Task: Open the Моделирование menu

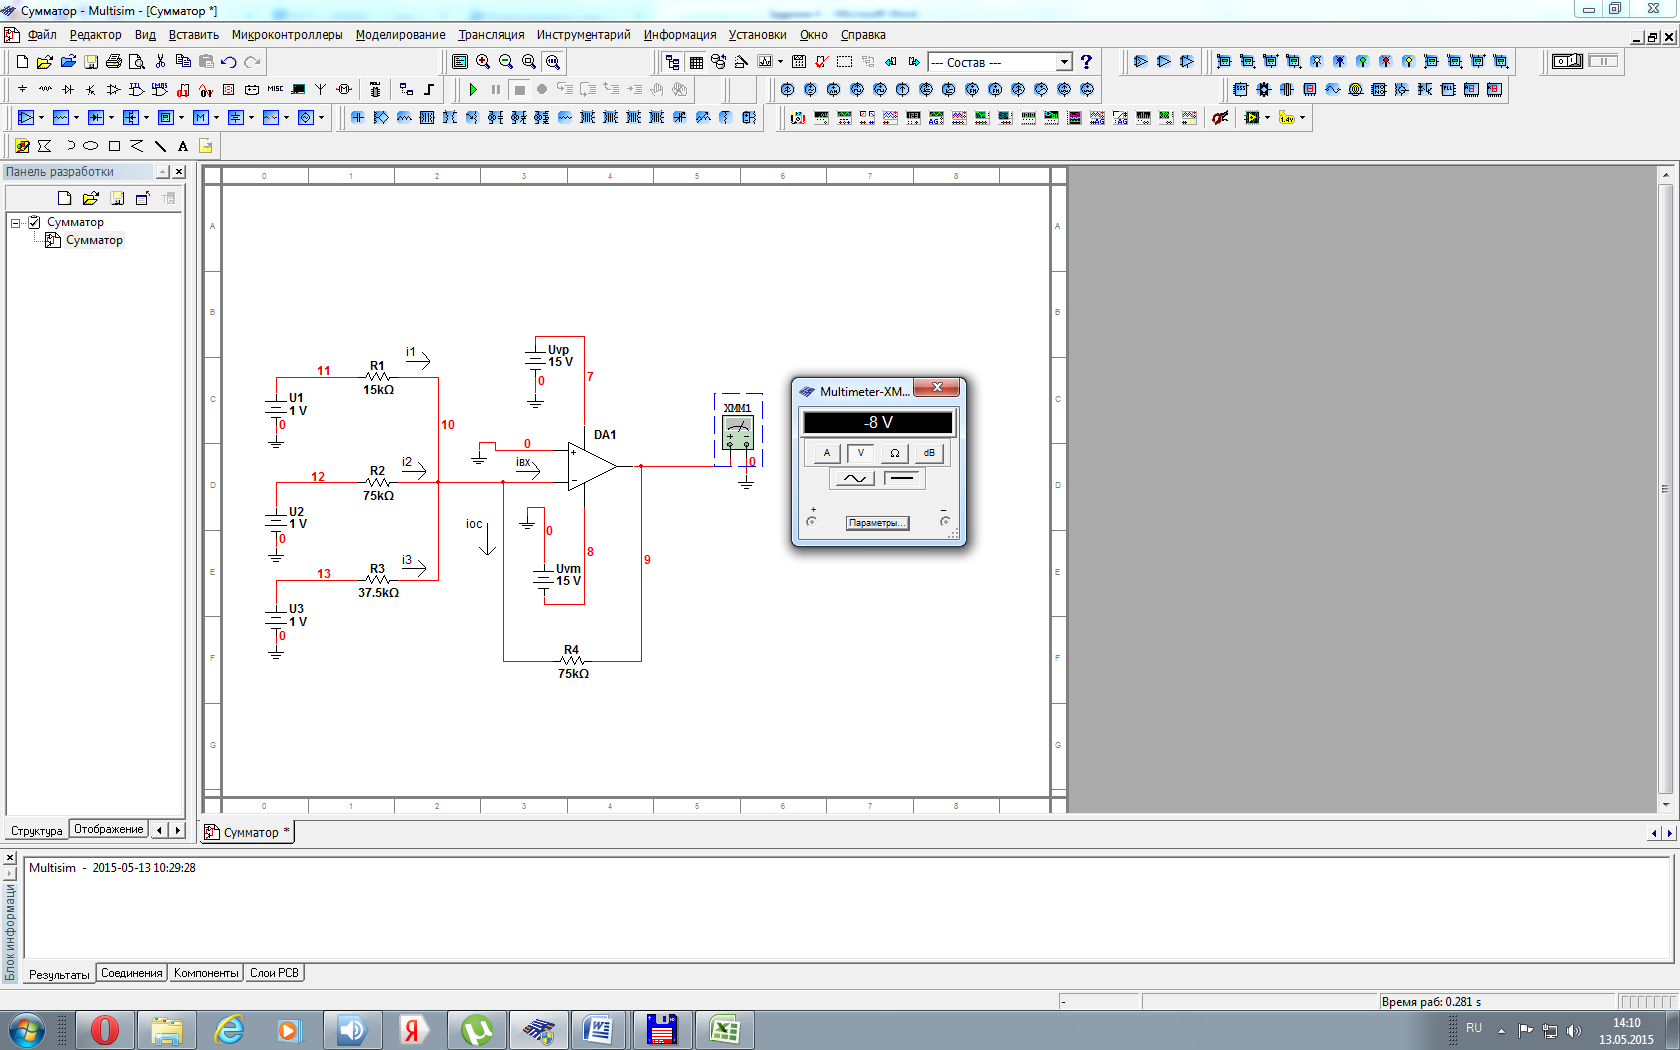Action: coord(401,35)
